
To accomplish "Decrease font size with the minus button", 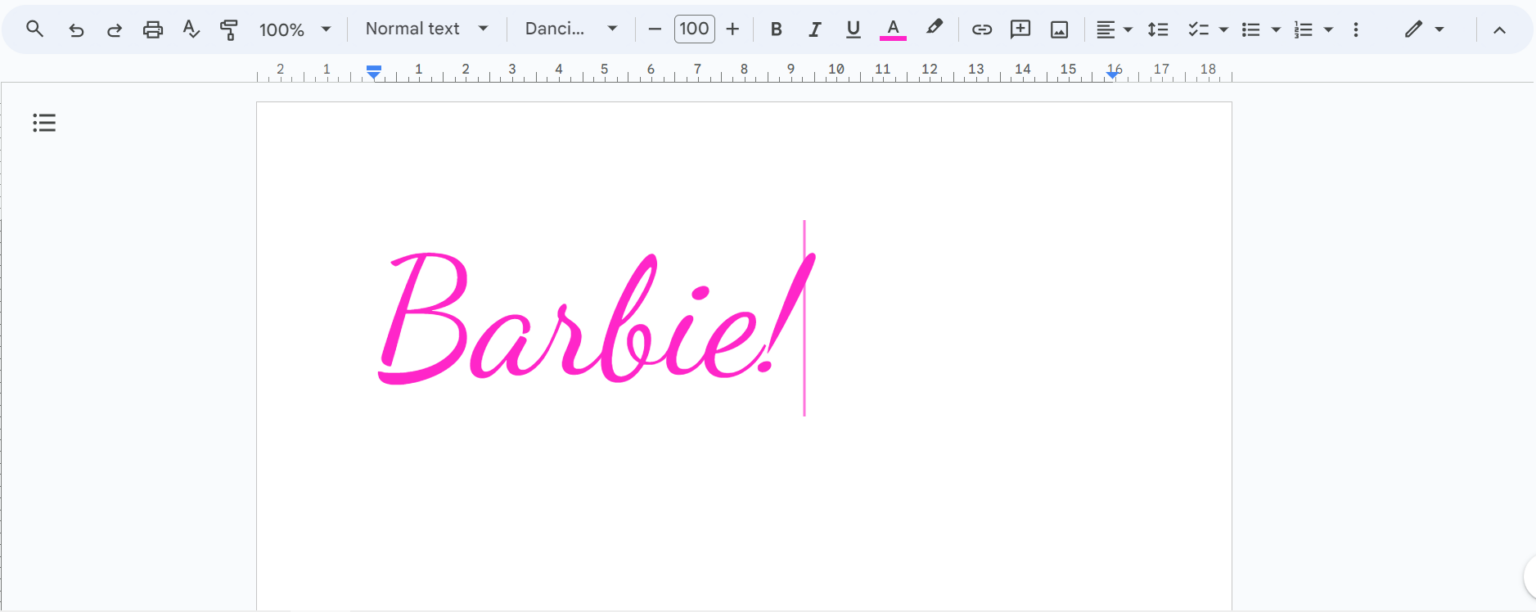I will (x=655, y=29).
